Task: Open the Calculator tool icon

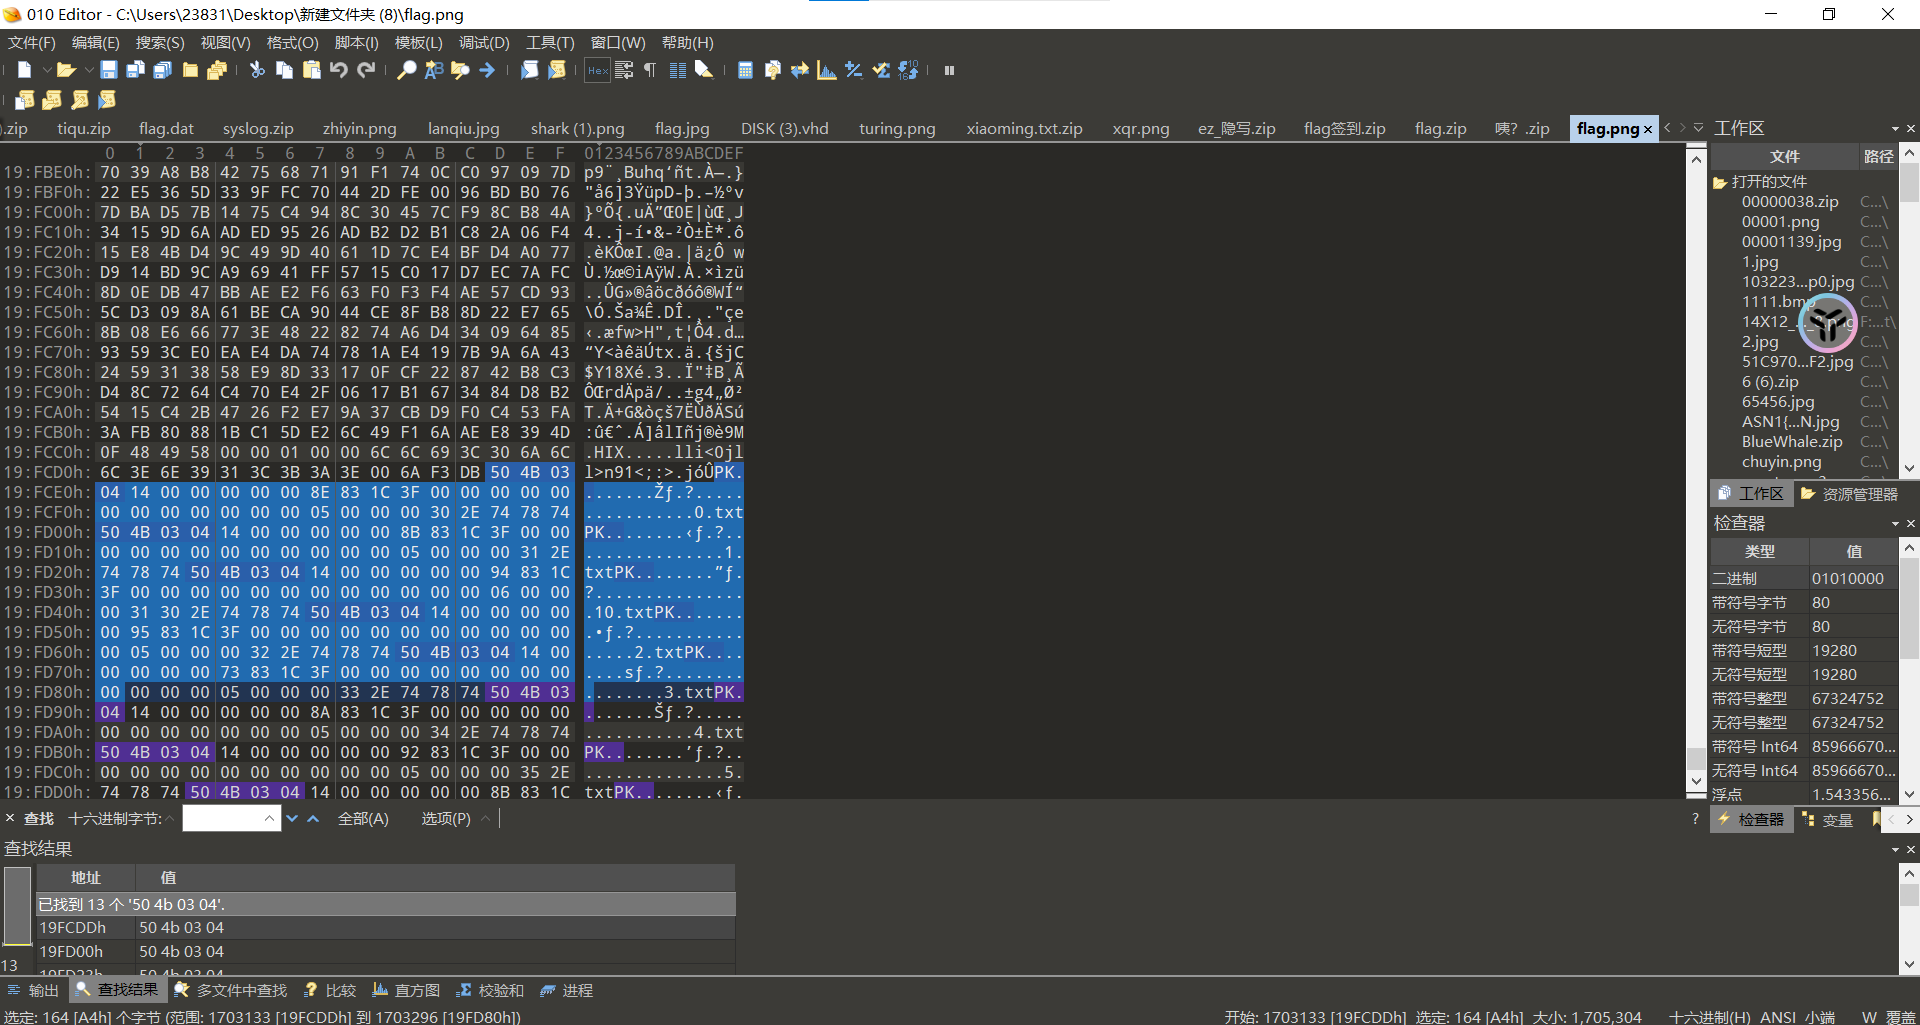Action: 745,70
